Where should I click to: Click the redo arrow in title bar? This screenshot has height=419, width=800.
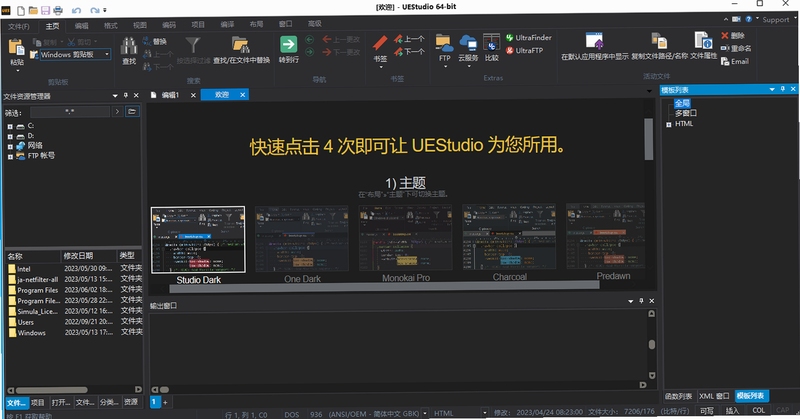point(94,10)
